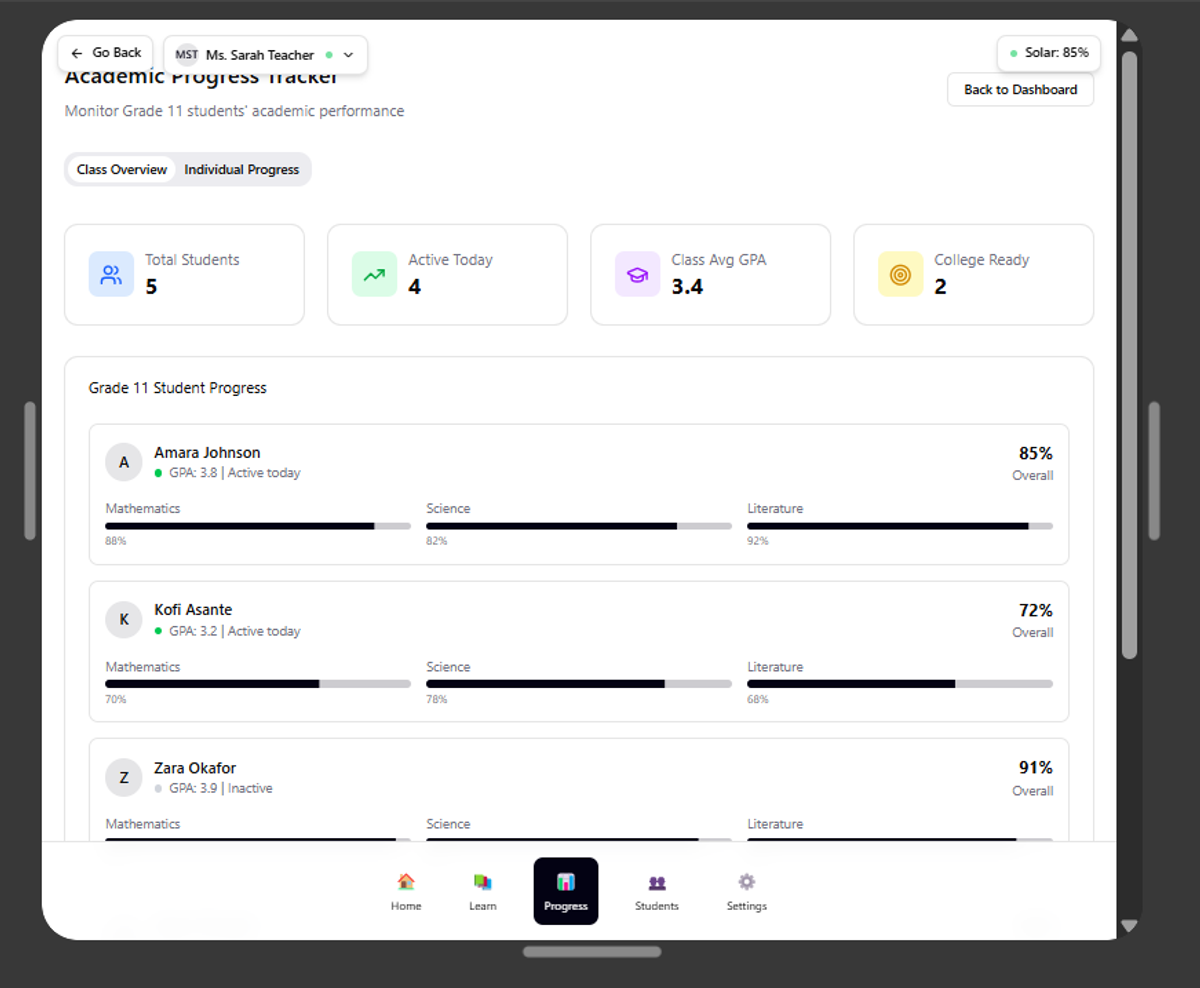Click the Total Students people icon
Screen dimensions: 1200x988
[x=111, y=275]
